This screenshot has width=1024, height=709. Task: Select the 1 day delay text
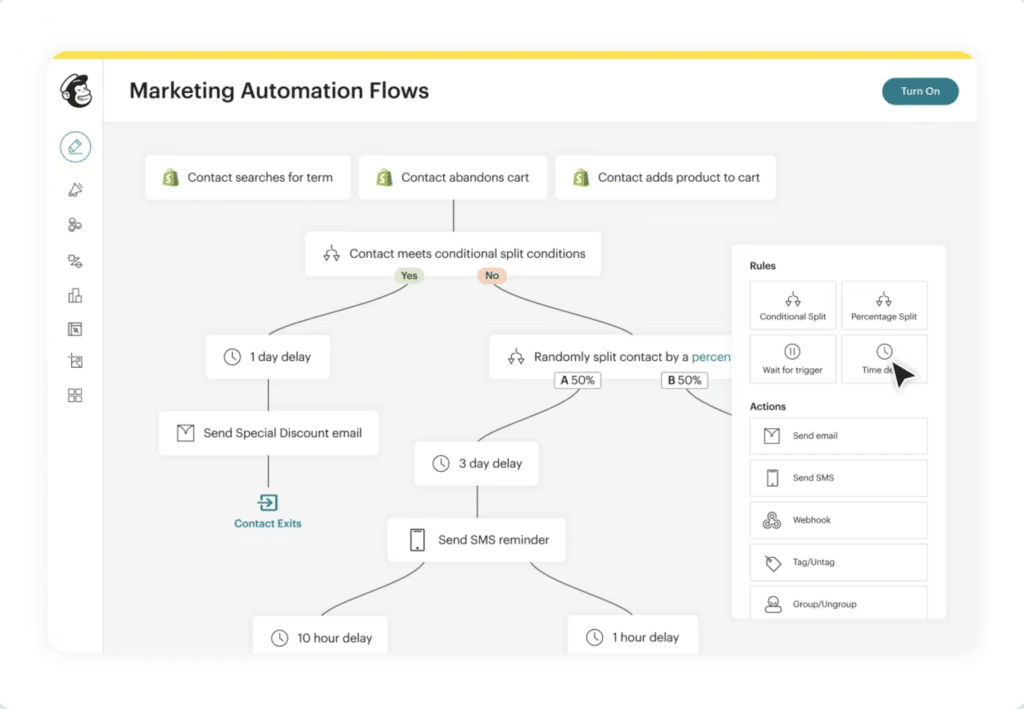[280, 357]
